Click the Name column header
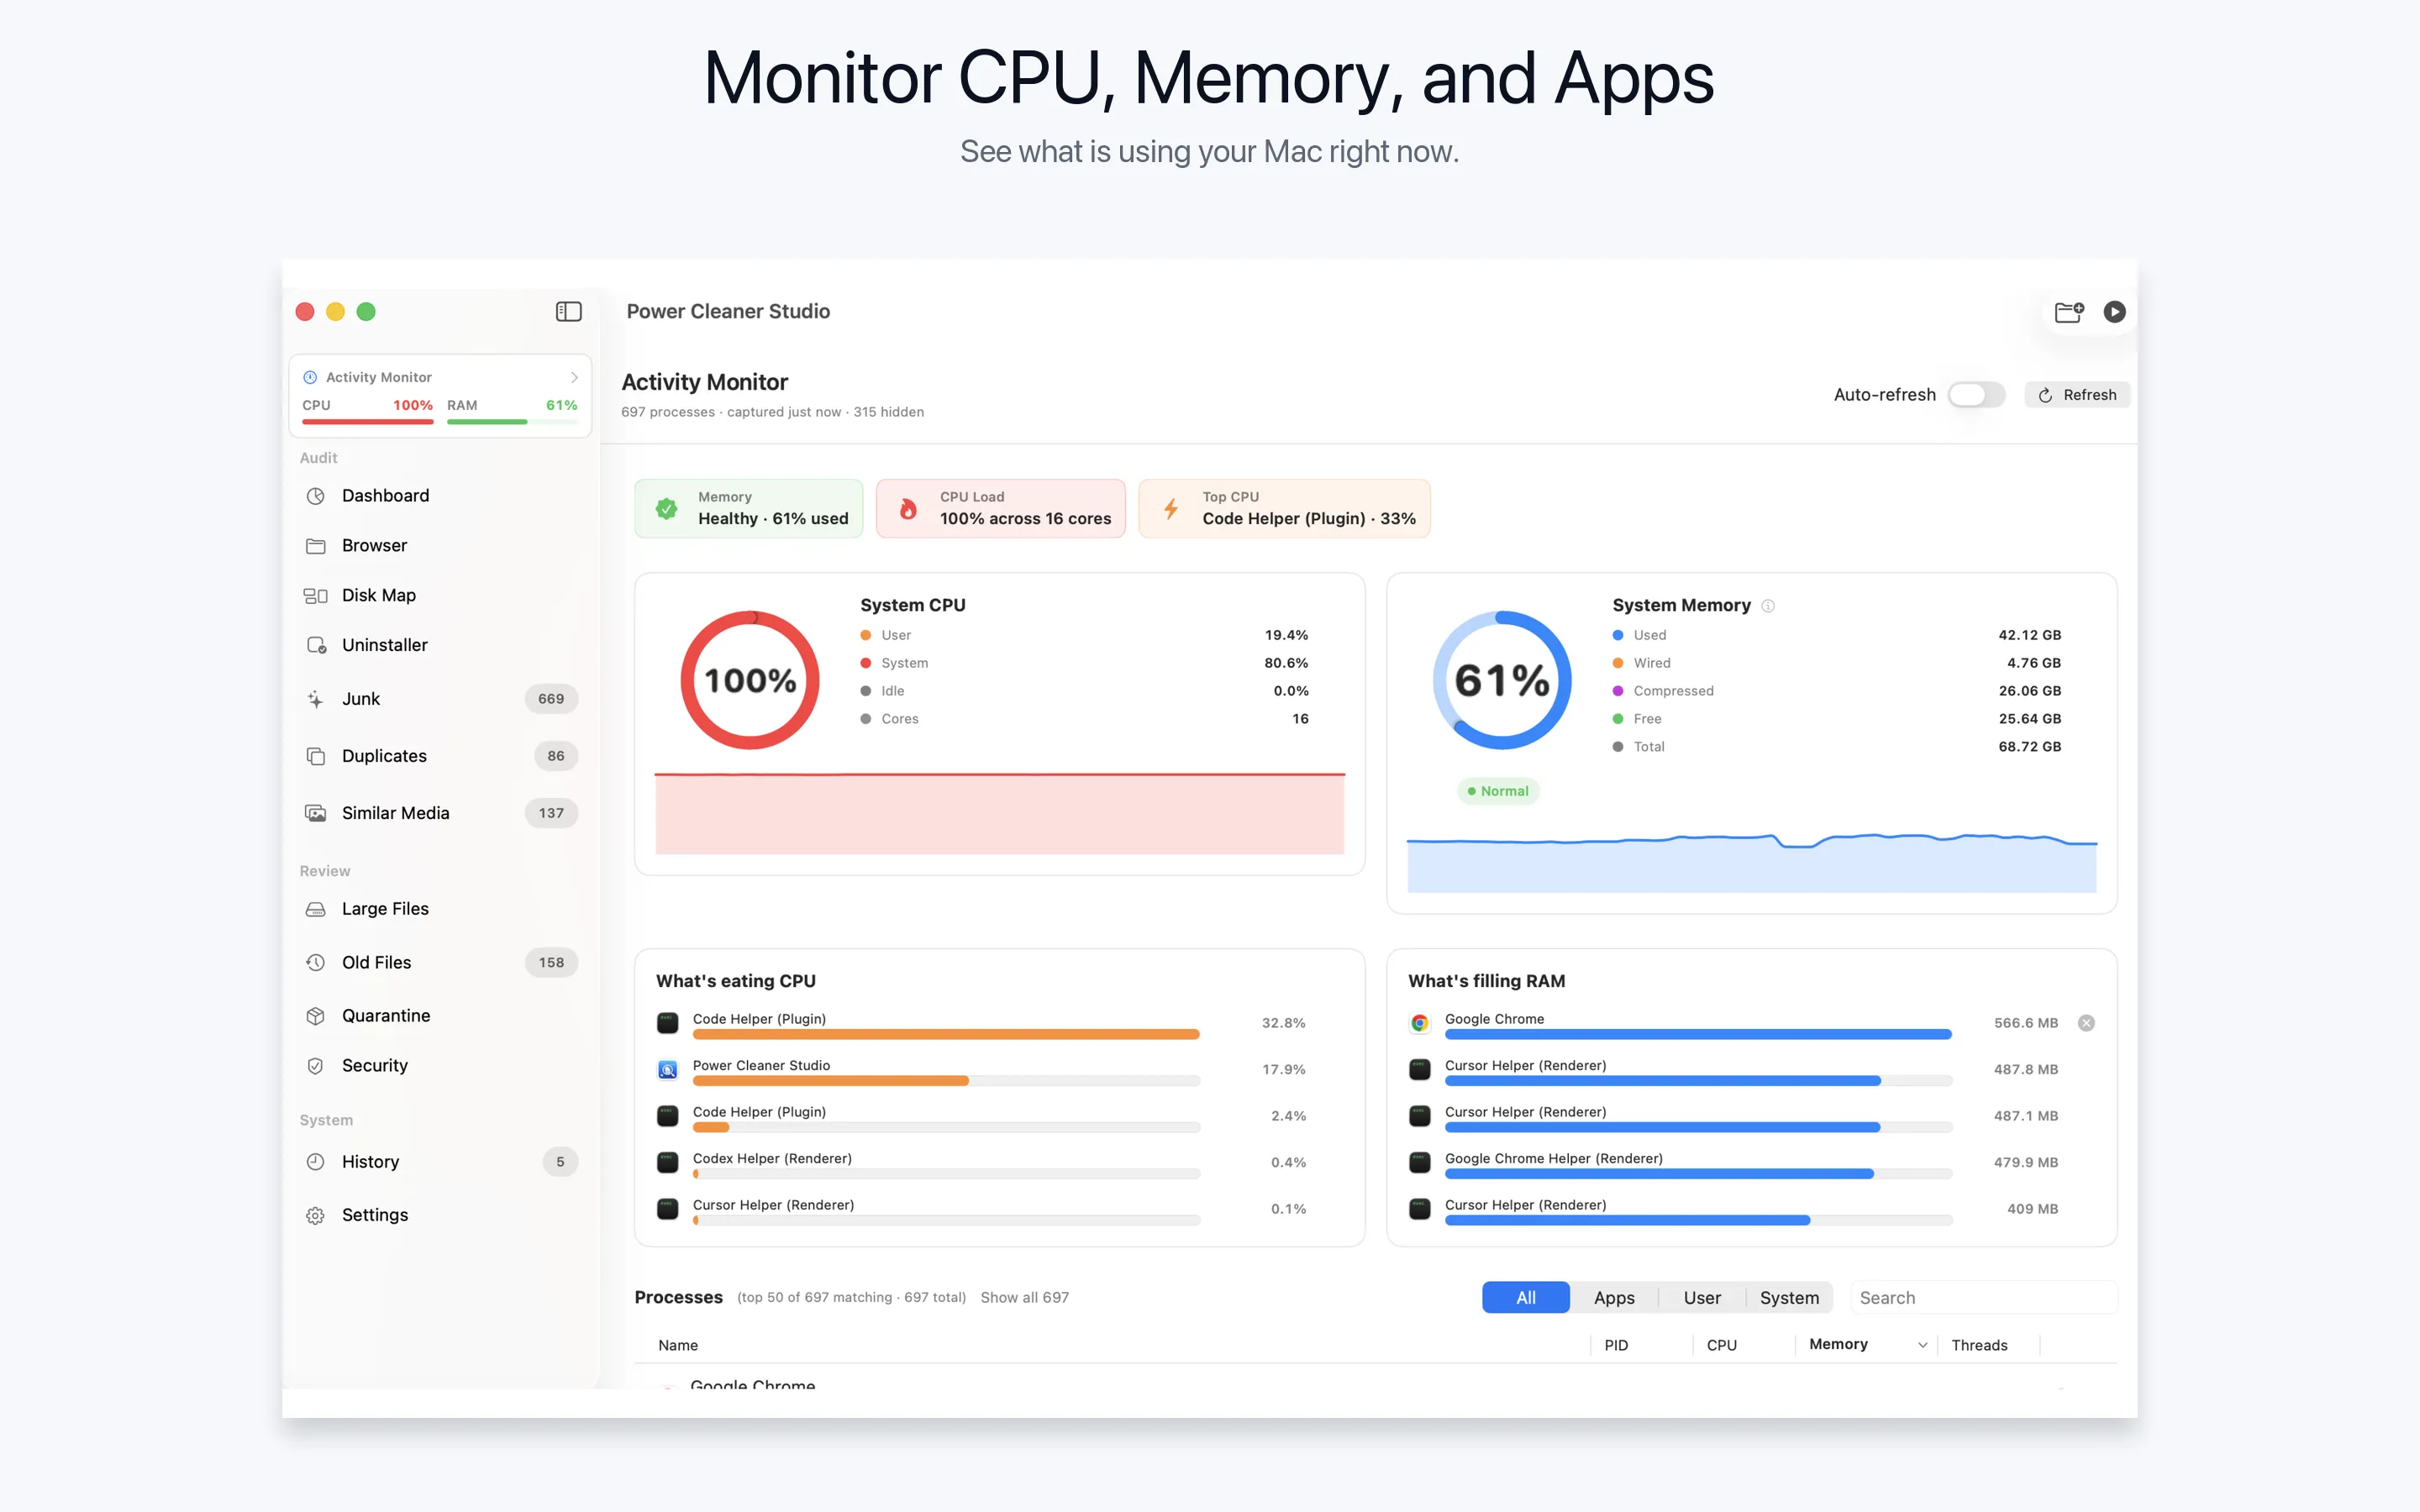 pos(678,1345)
